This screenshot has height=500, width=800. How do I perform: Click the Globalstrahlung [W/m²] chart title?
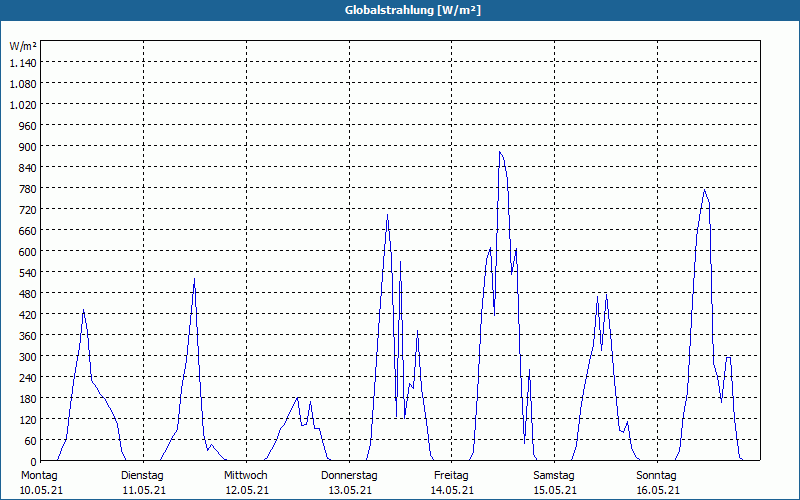point(413,10)
